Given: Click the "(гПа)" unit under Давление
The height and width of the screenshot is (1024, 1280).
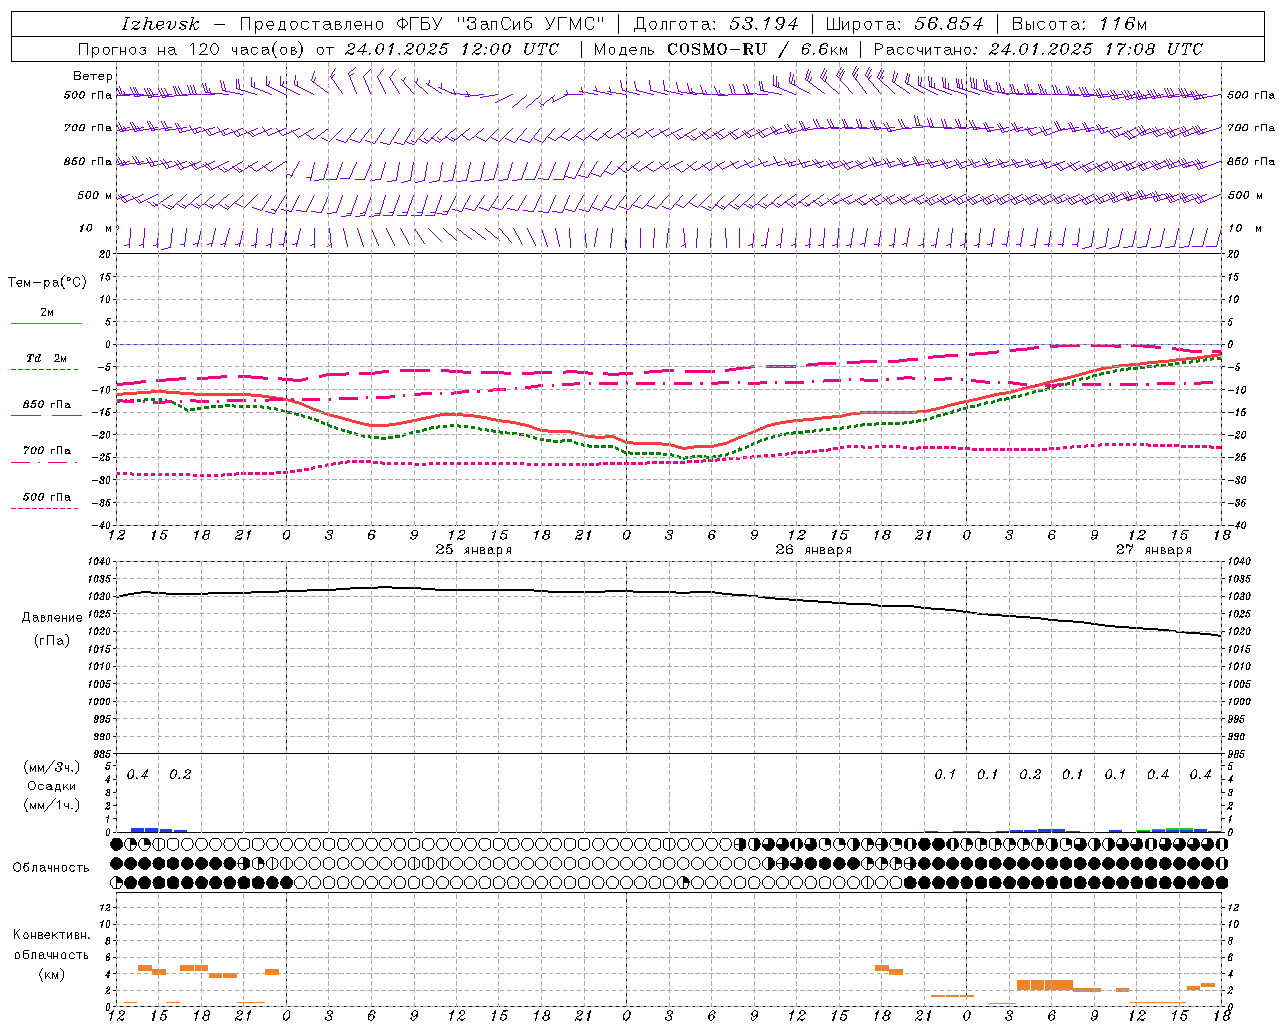Looking at the screenshot, I should (x=52, y=641).
